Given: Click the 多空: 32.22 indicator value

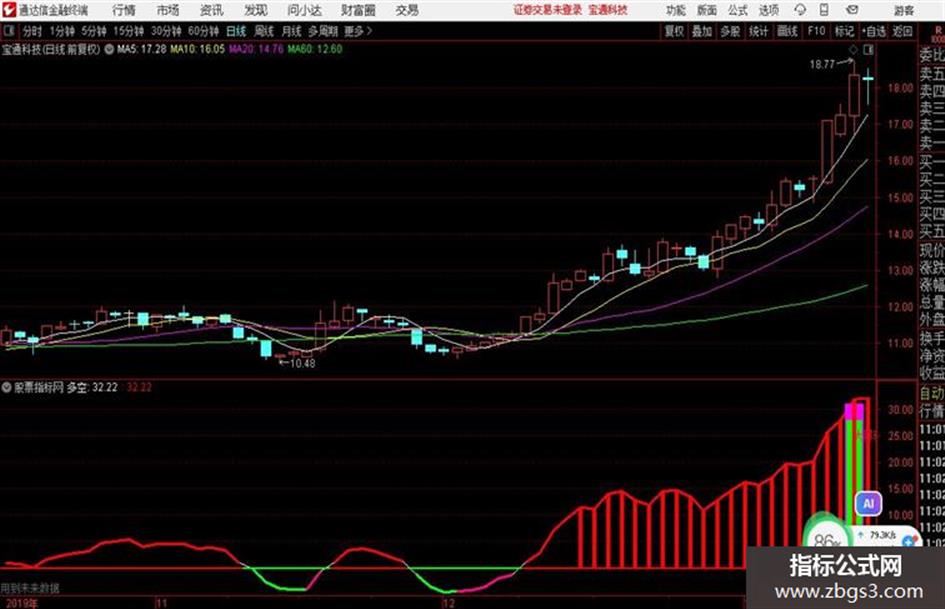Looking at the screenshot, I should pos(92,387).
